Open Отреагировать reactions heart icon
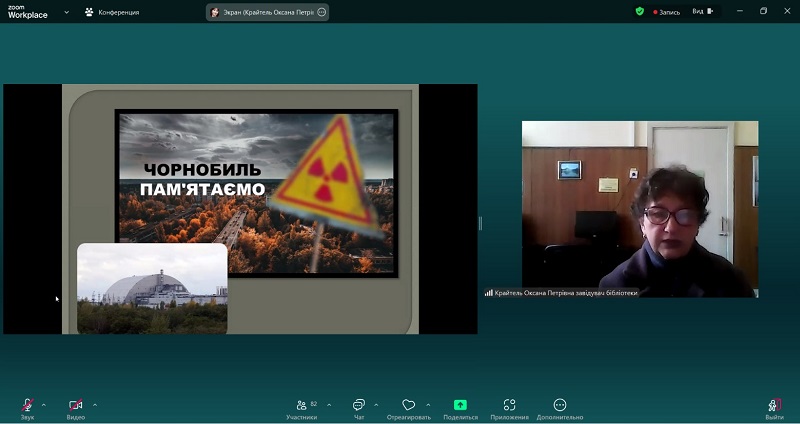 click(409, 405)
